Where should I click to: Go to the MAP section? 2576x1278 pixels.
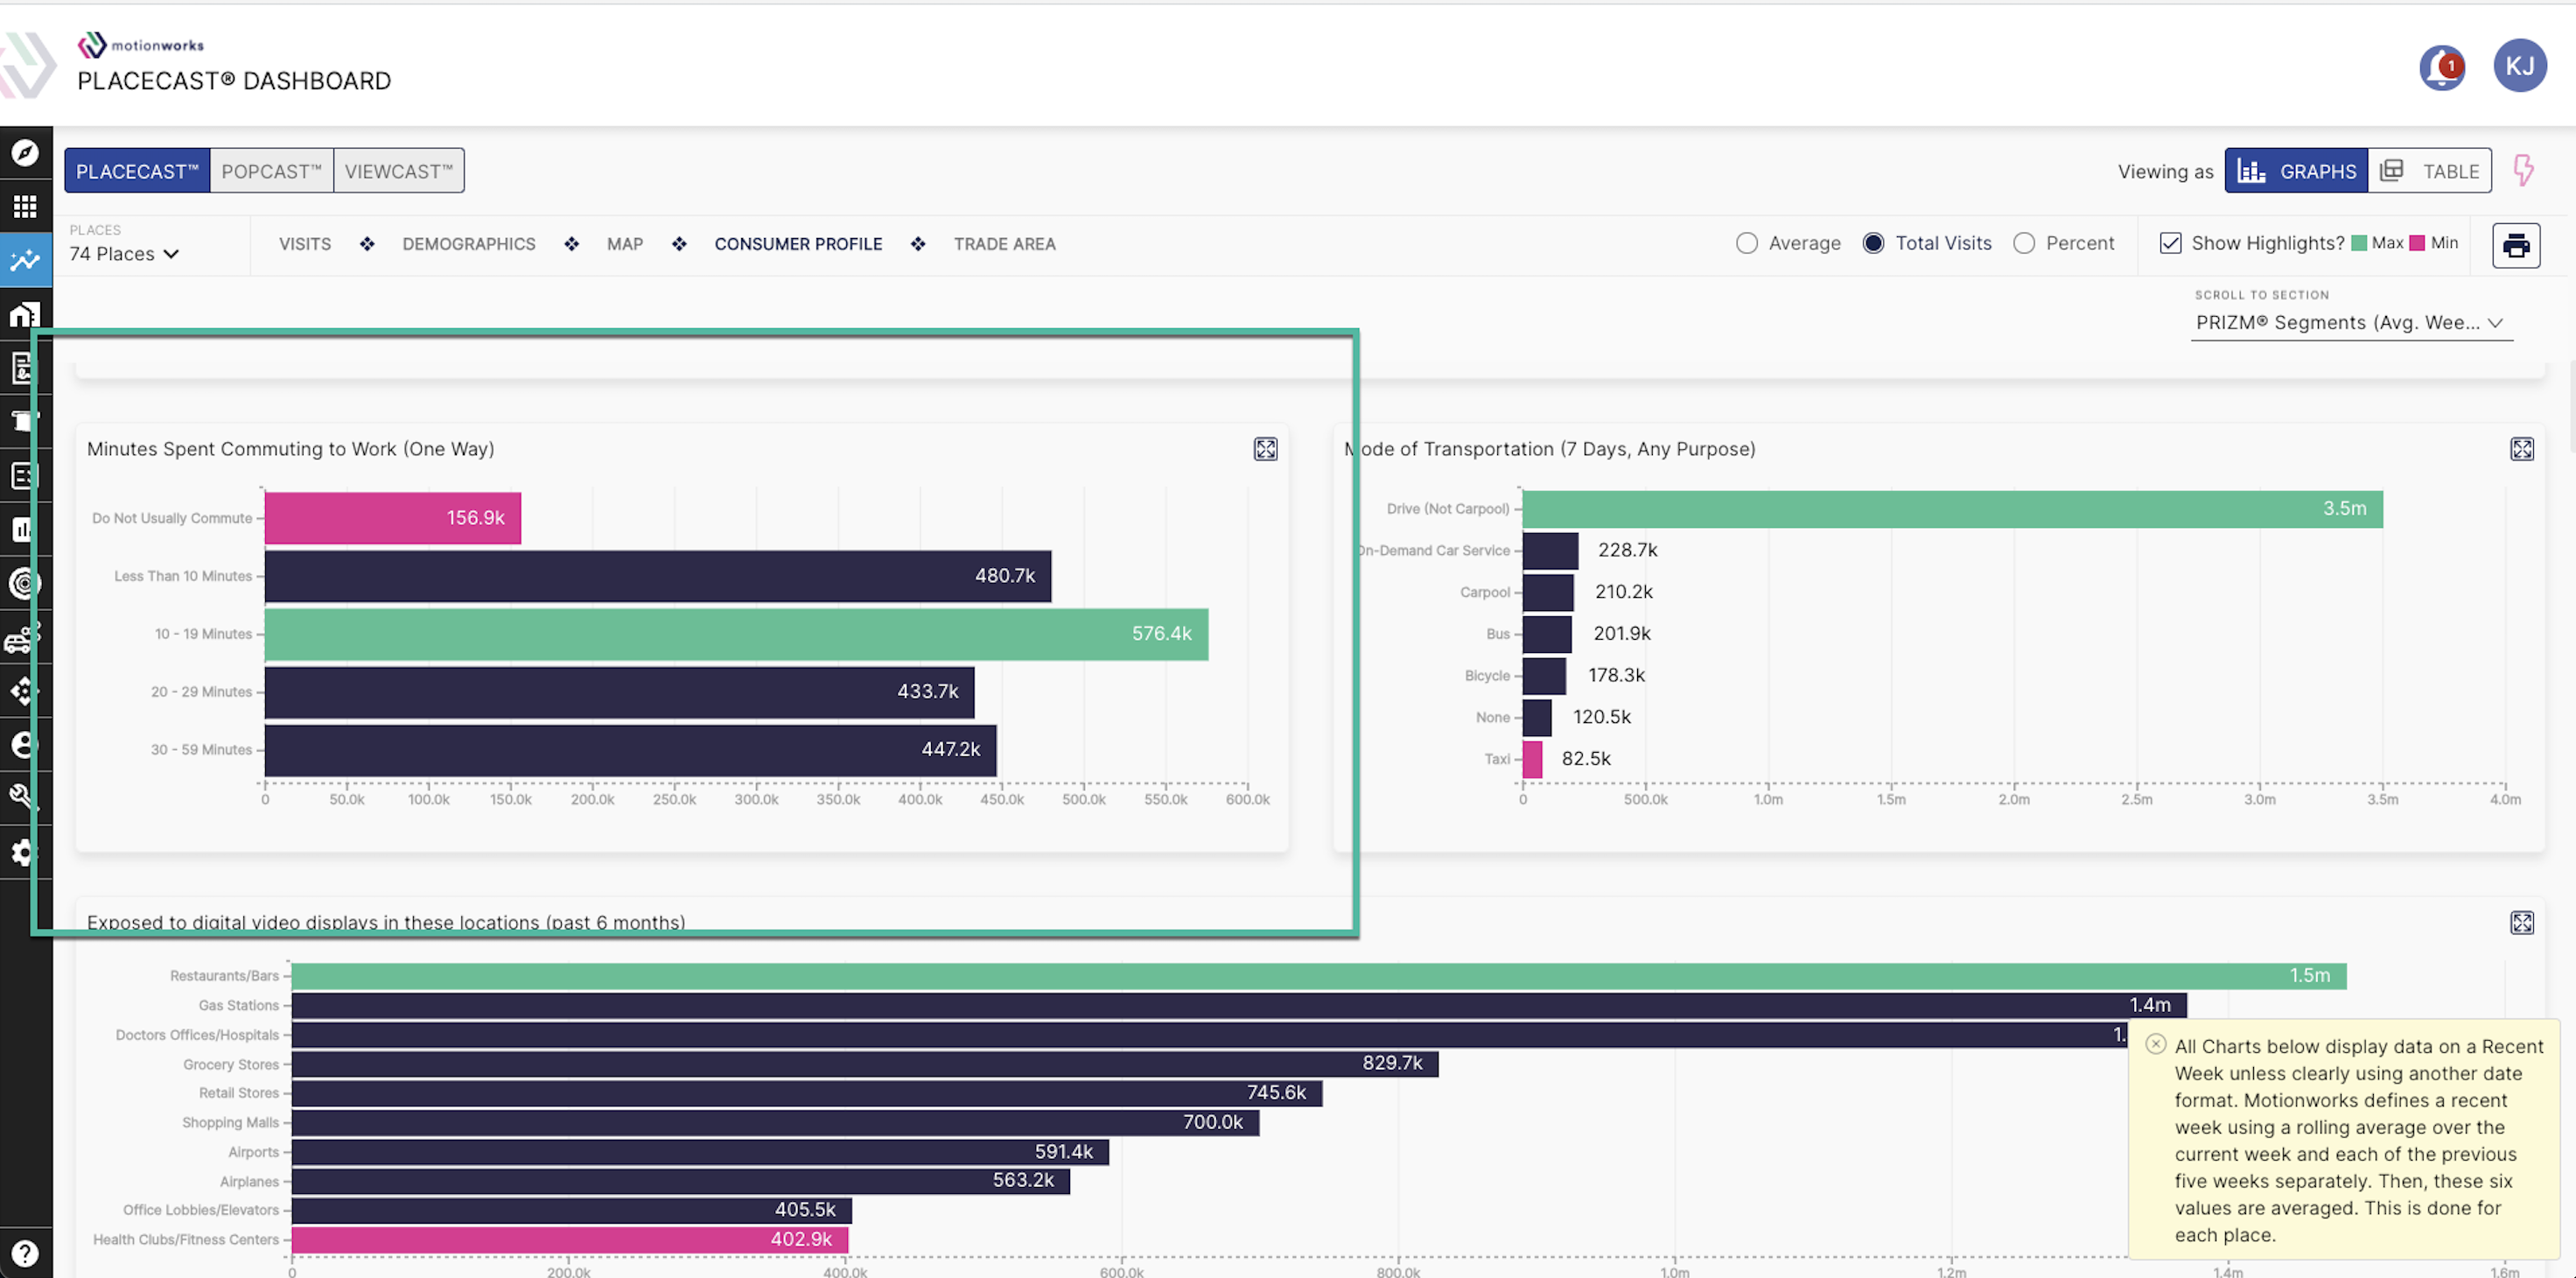point(624,244)
